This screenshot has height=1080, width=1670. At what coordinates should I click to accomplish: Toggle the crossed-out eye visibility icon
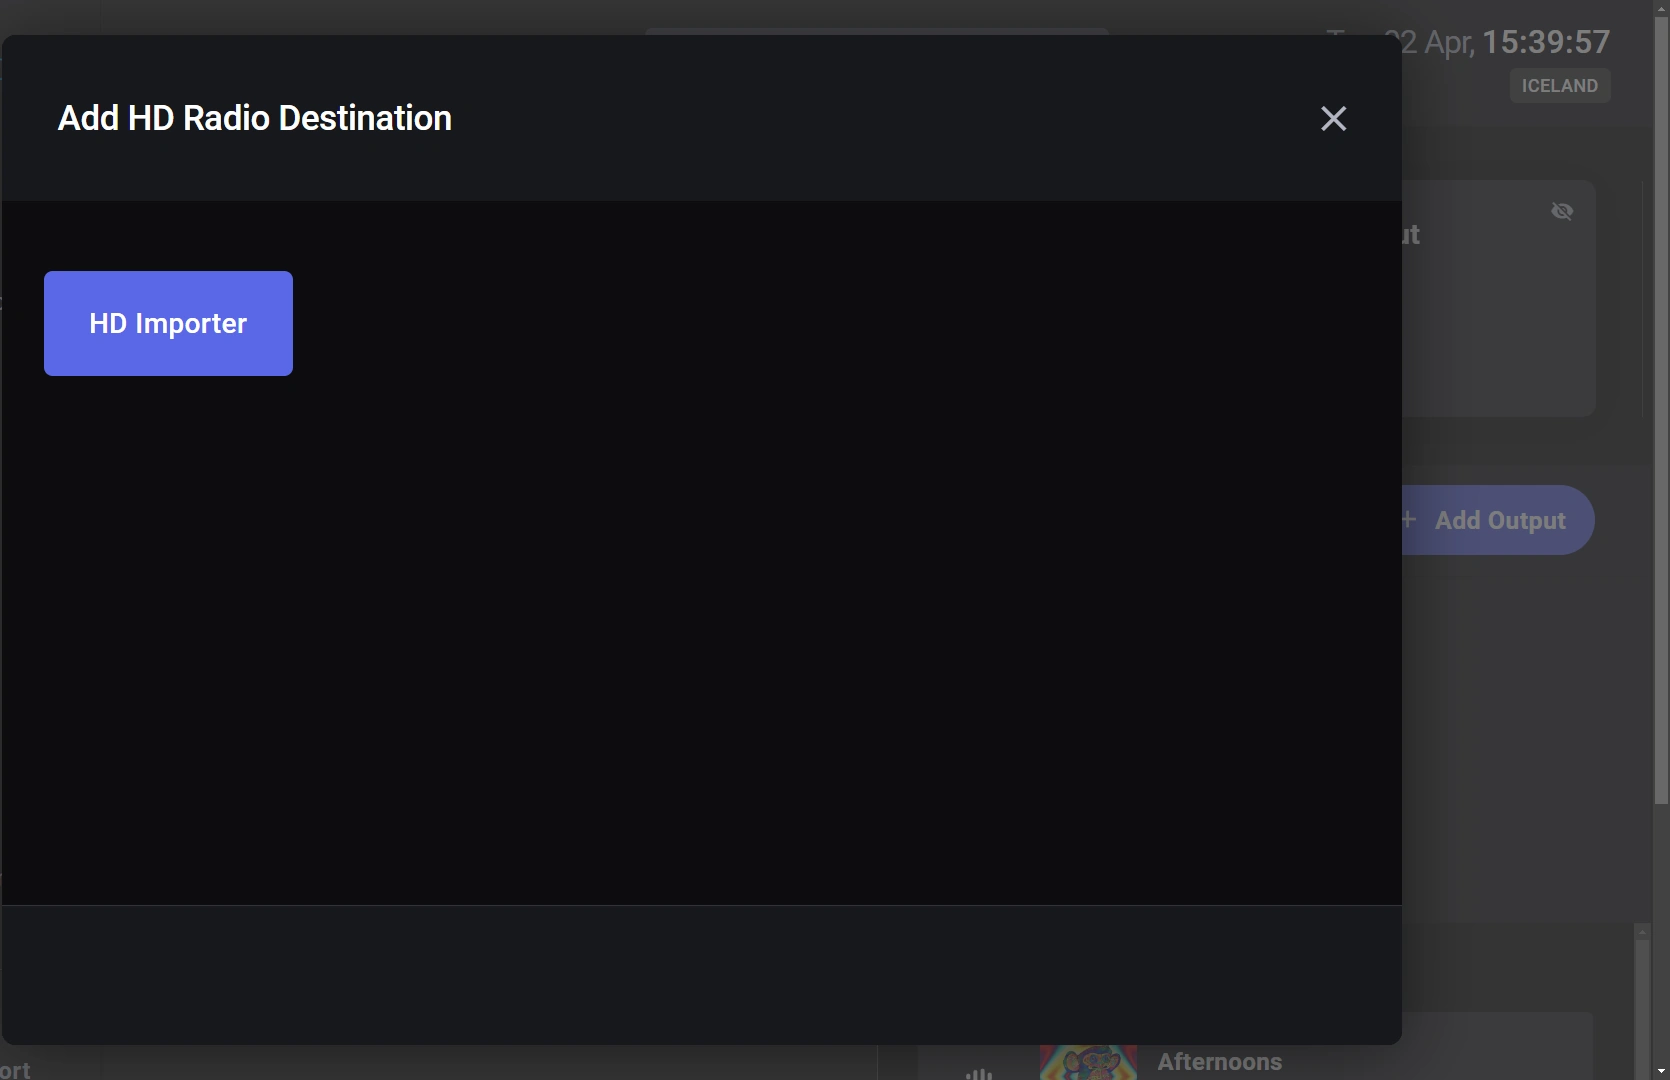[x=1562, y=211]
